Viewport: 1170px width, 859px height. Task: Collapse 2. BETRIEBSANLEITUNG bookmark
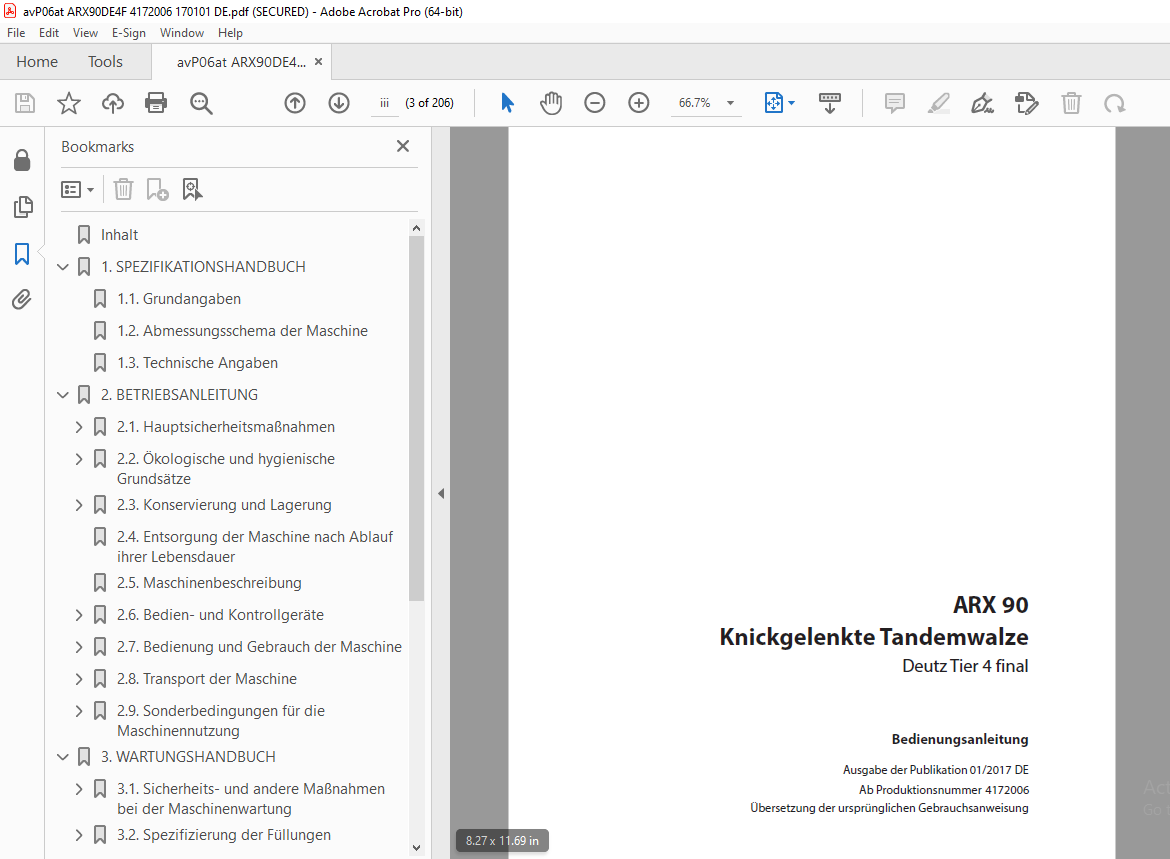pos(63,395)
